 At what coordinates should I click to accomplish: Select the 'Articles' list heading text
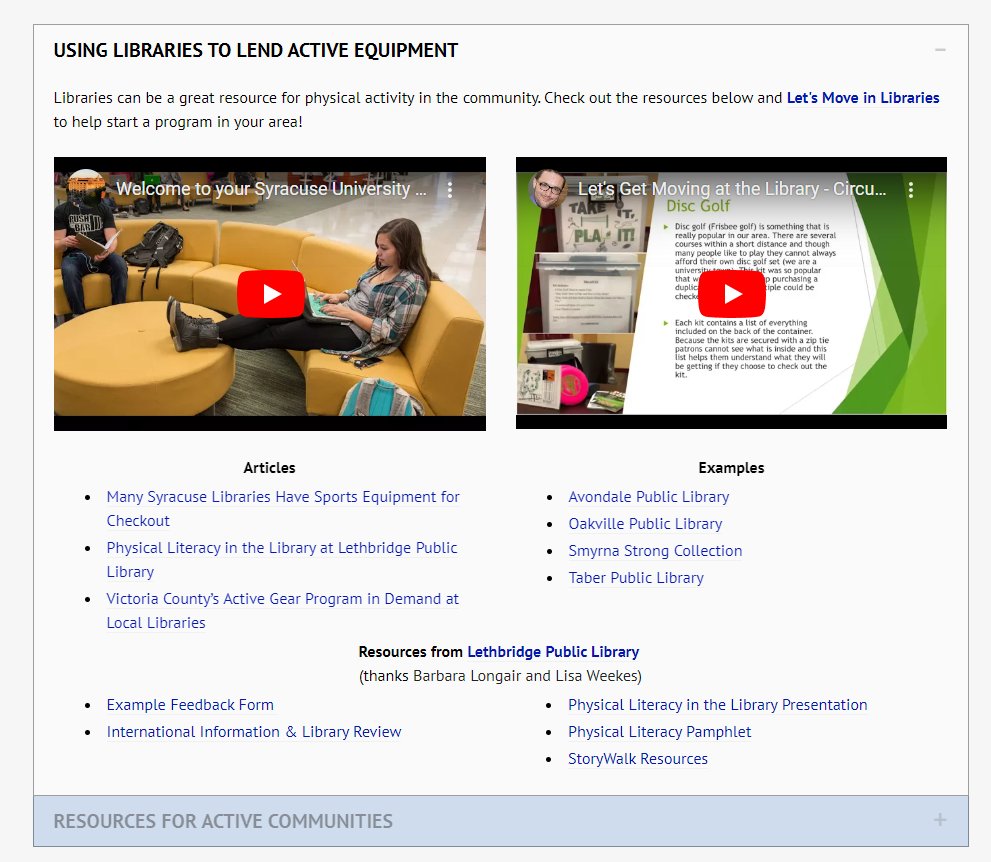269,468
